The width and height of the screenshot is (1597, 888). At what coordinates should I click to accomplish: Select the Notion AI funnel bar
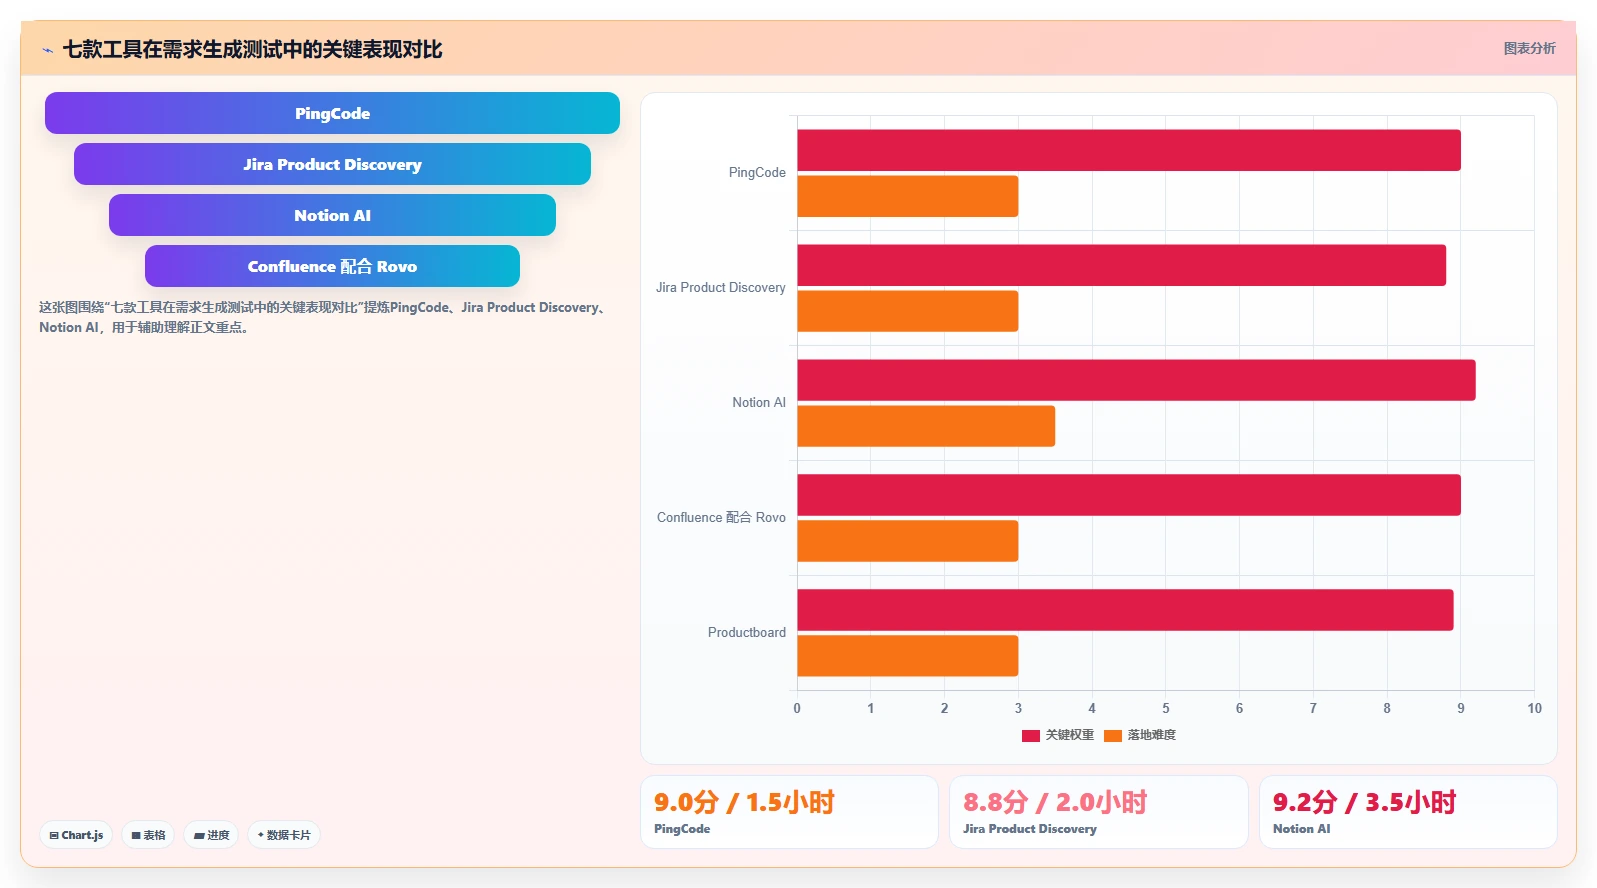point(332,215)
